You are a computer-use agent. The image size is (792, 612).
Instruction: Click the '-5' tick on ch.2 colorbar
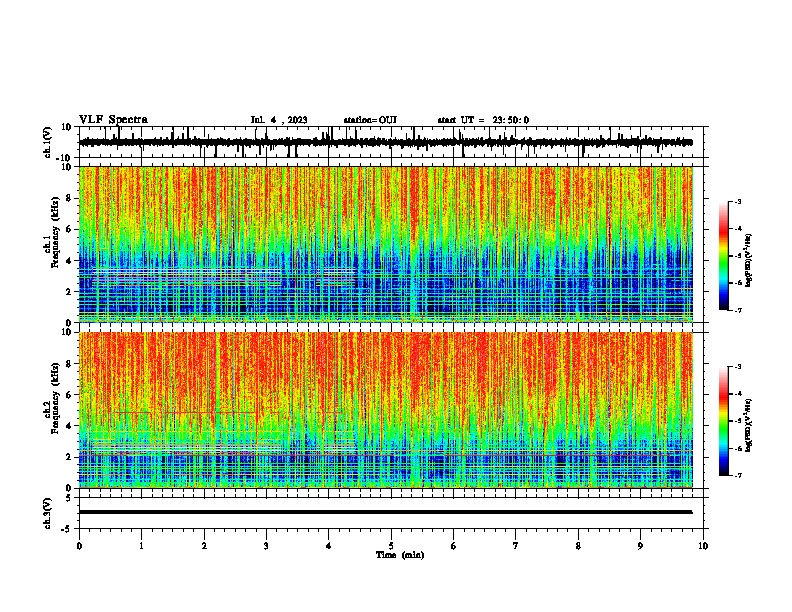tap(738, 421)
